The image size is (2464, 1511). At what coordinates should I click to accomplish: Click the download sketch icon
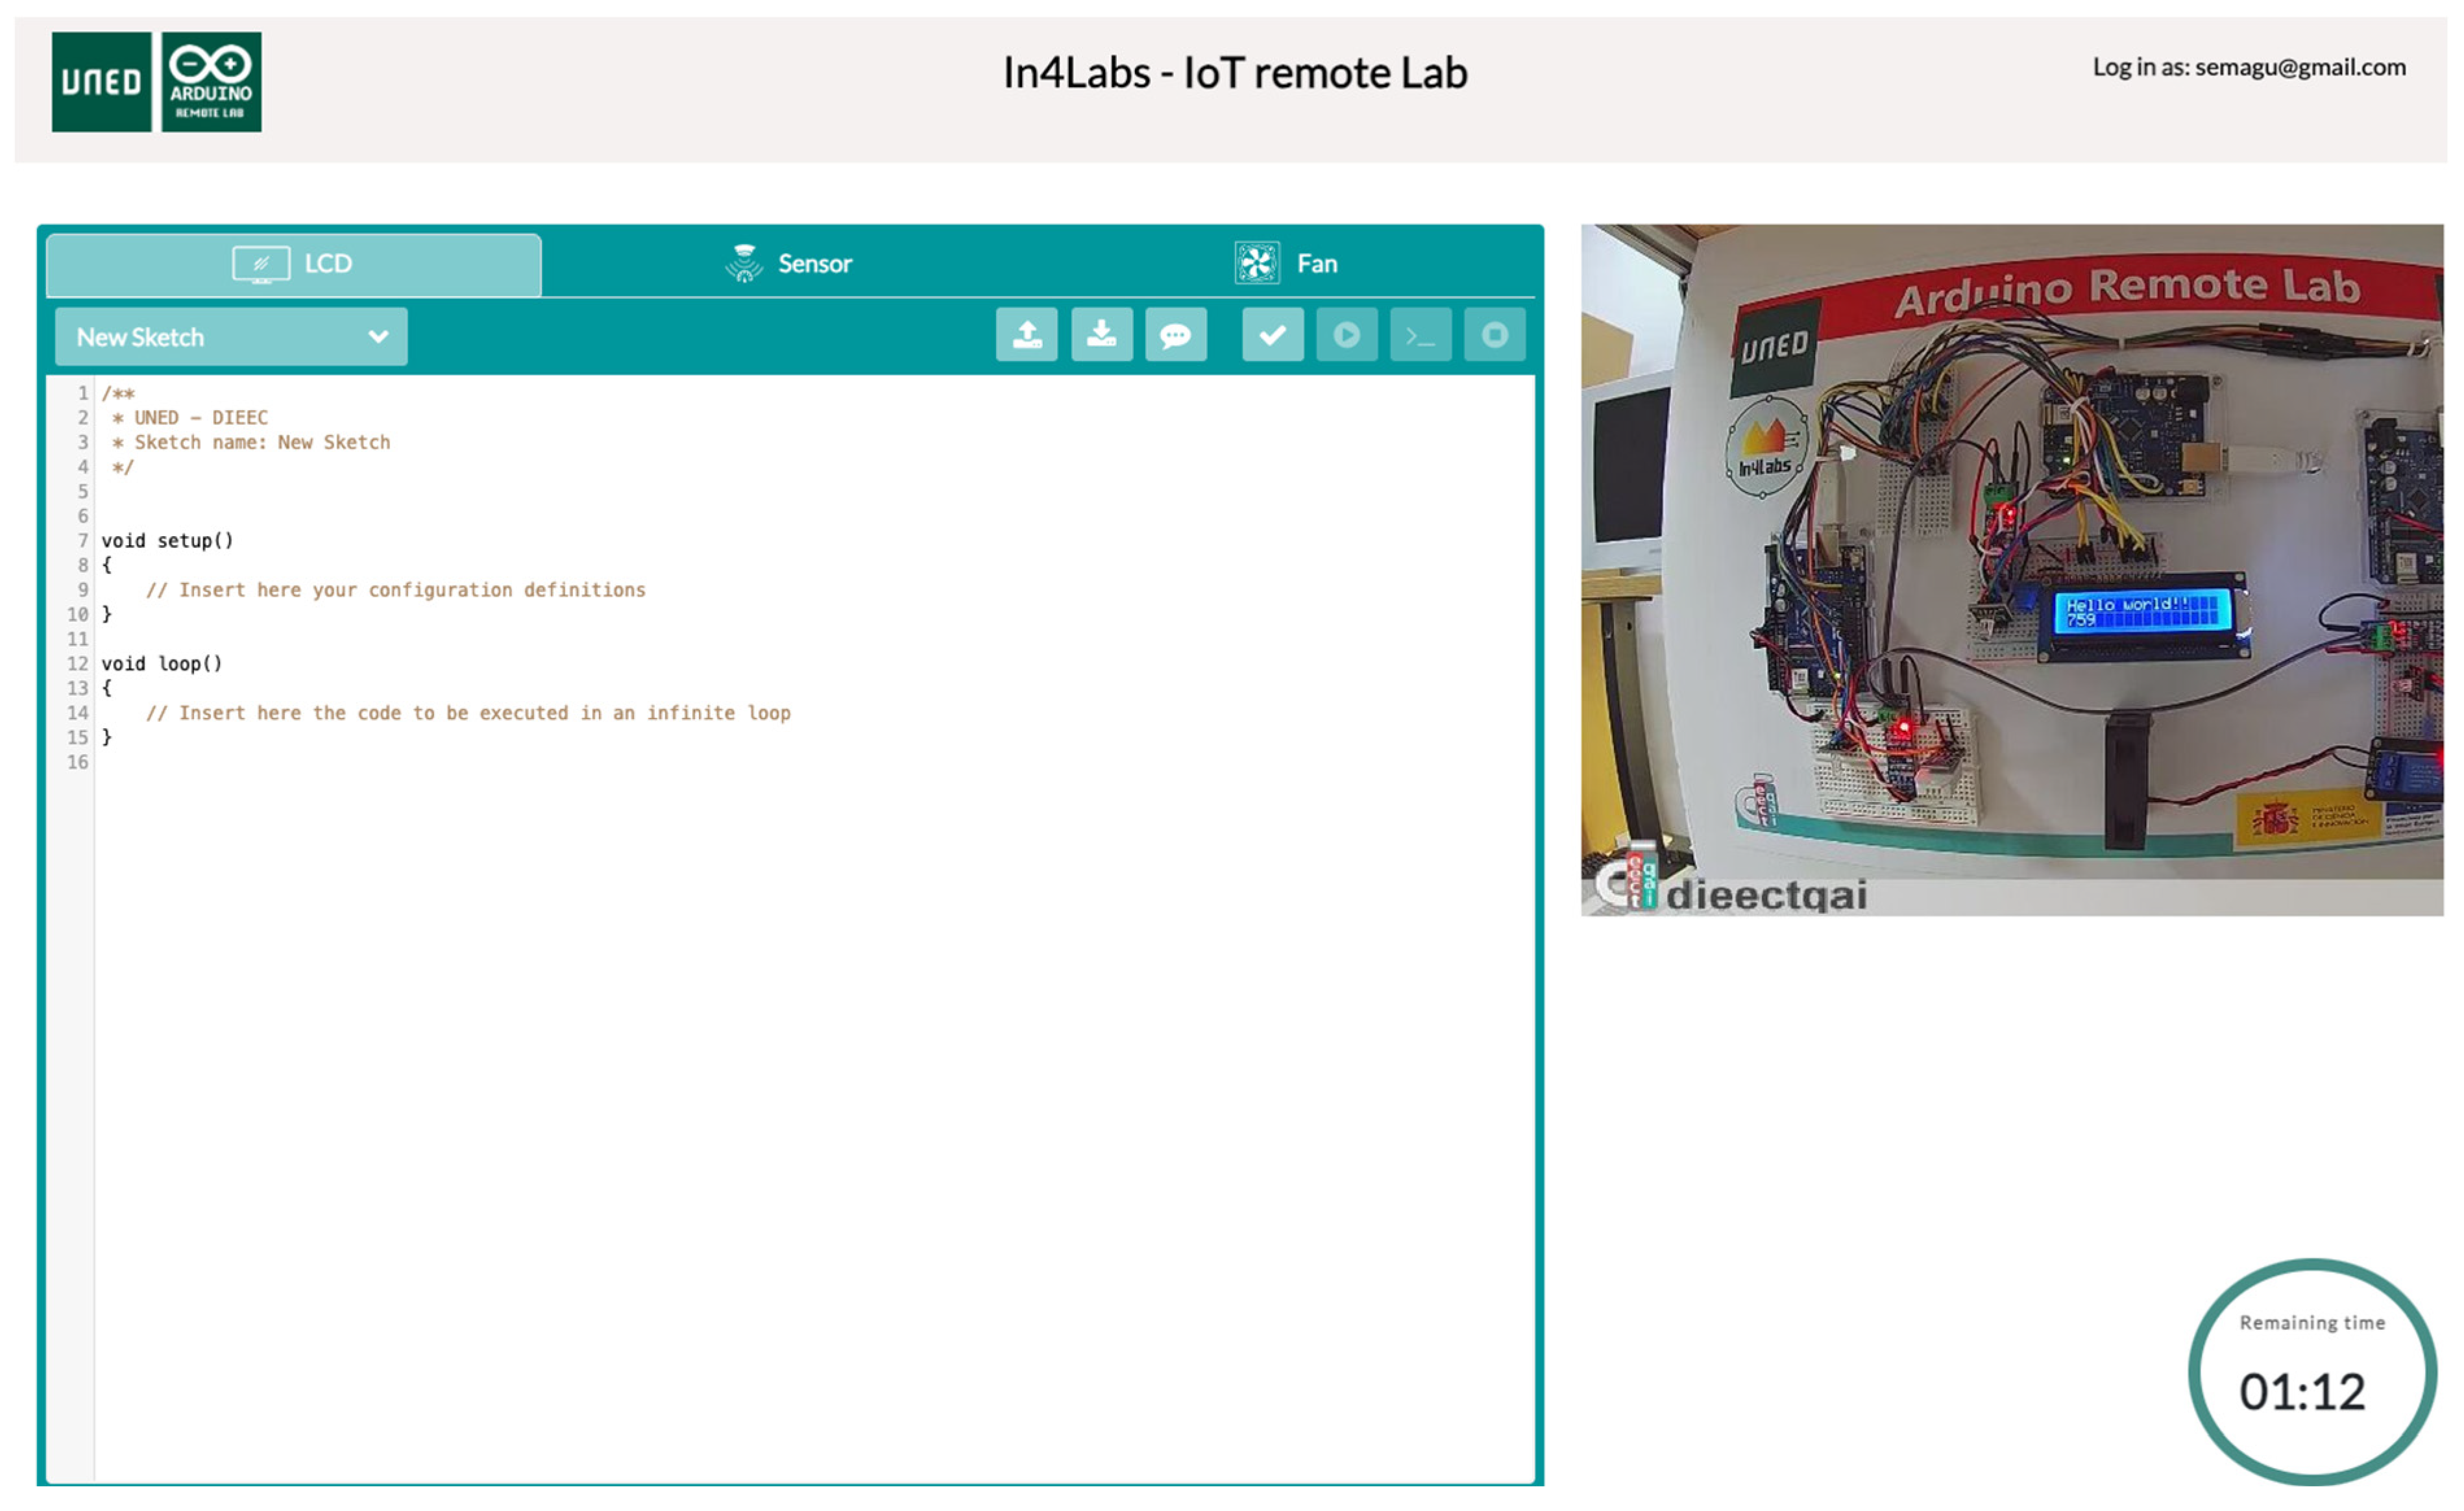1101,334
